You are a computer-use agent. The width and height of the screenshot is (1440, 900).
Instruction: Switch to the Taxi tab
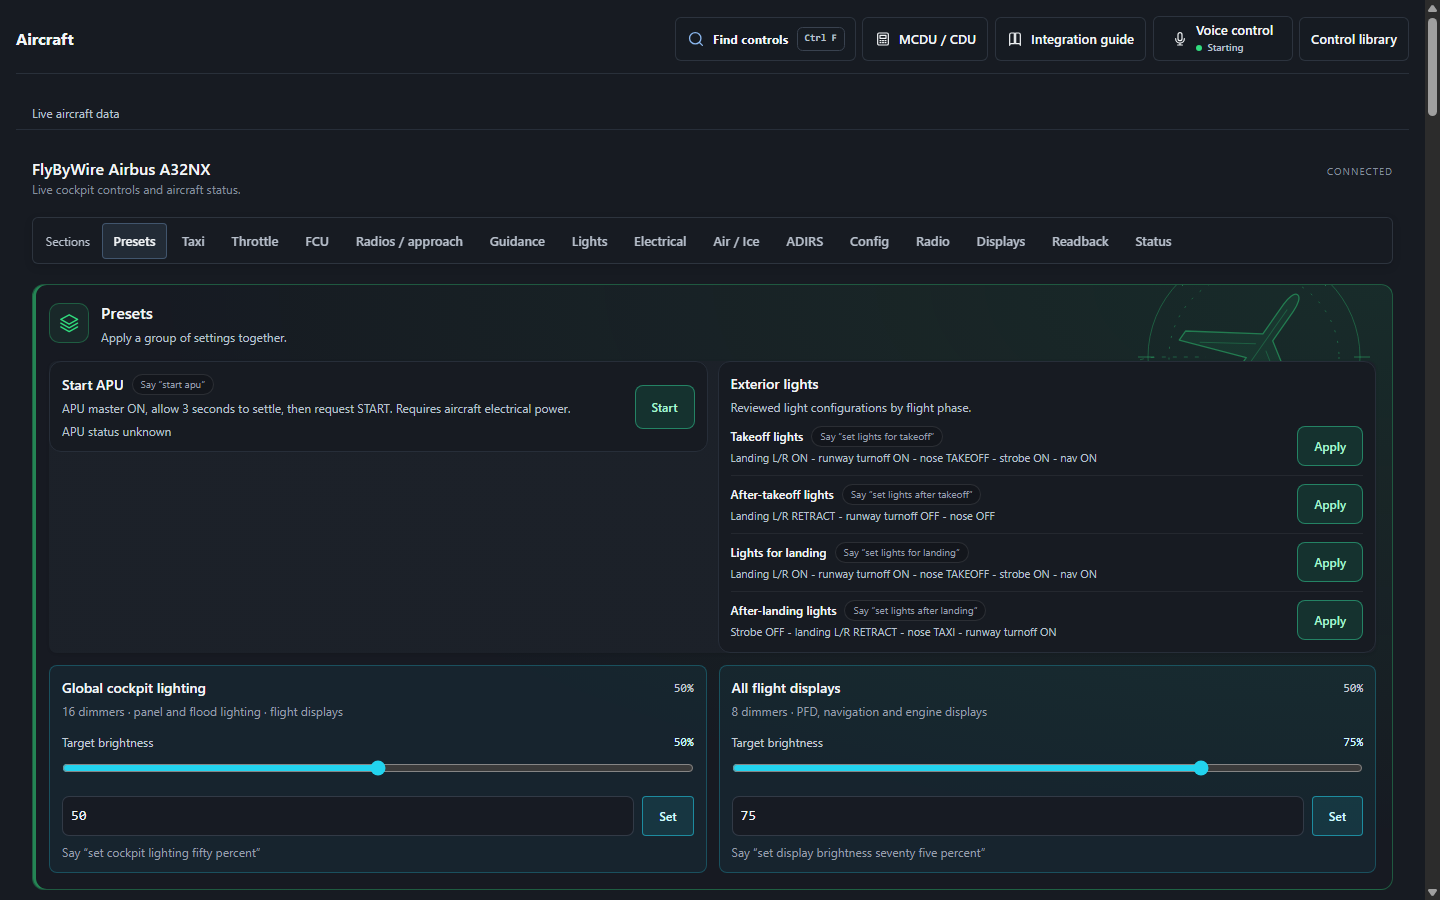193,241
